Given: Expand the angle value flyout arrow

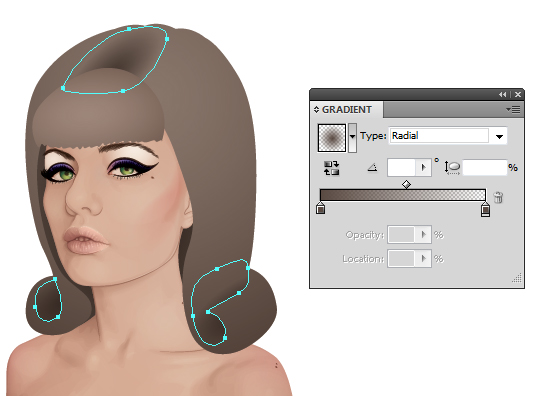Looking at the screenshot, I should (x=423, y=167).
